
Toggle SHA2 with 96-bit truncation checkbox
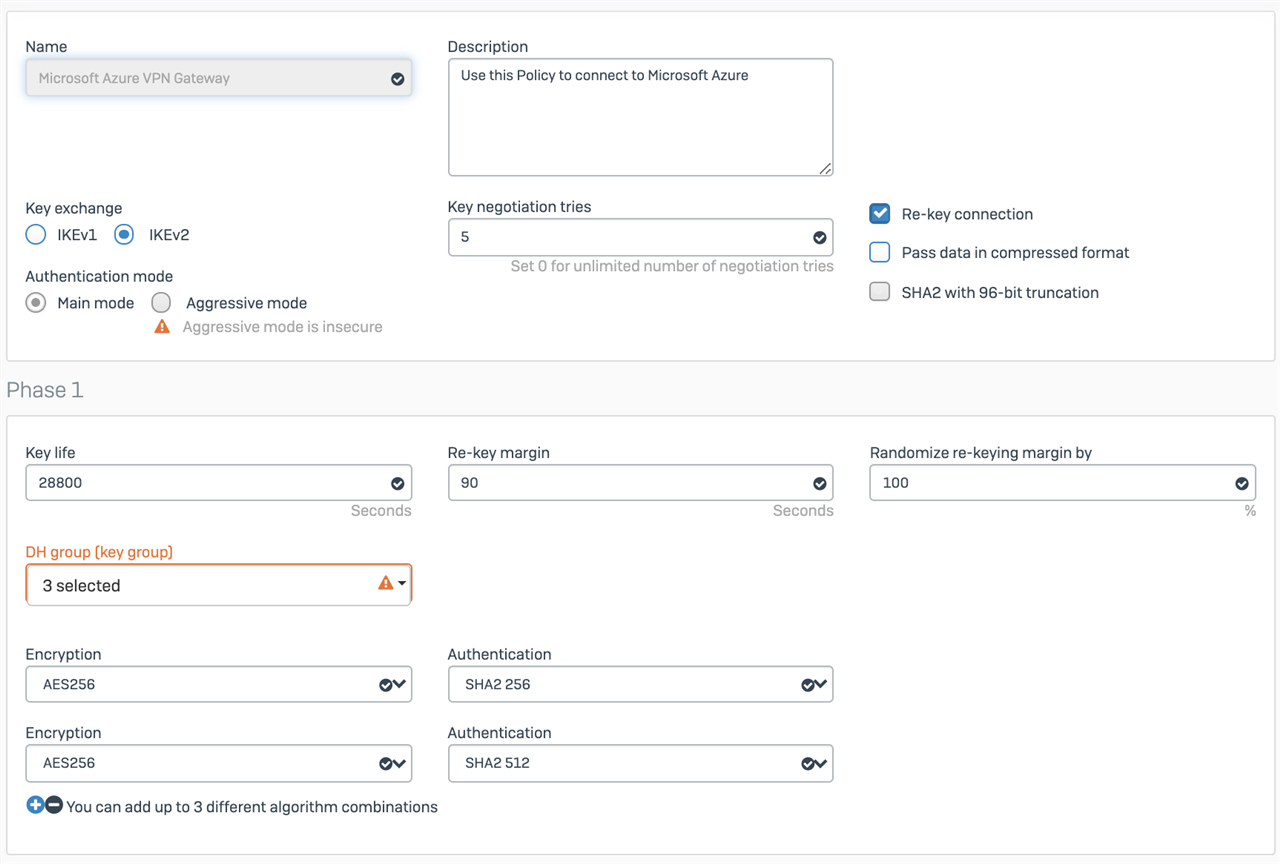click(x=880, y=292)
